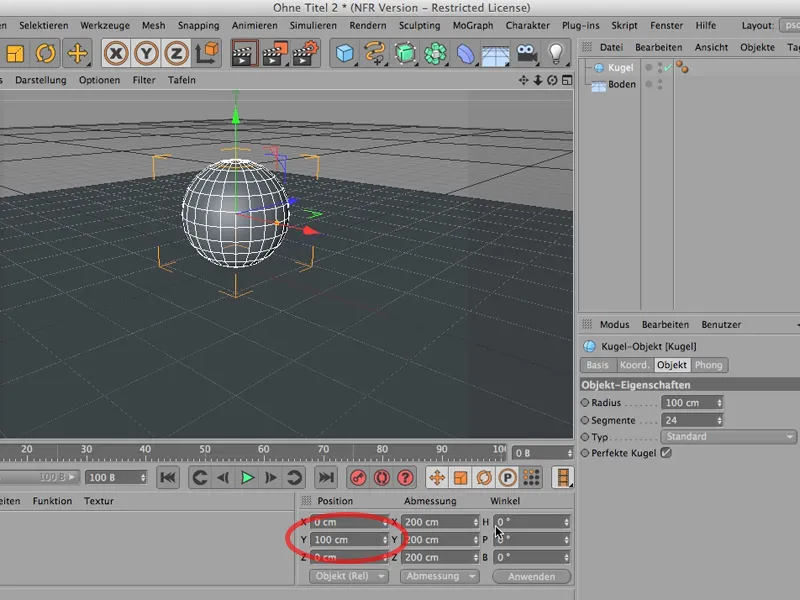The height and width of the screenshot is (600, 800).
Task: Open the spline pen tool icon
Action: click(374, 53)
